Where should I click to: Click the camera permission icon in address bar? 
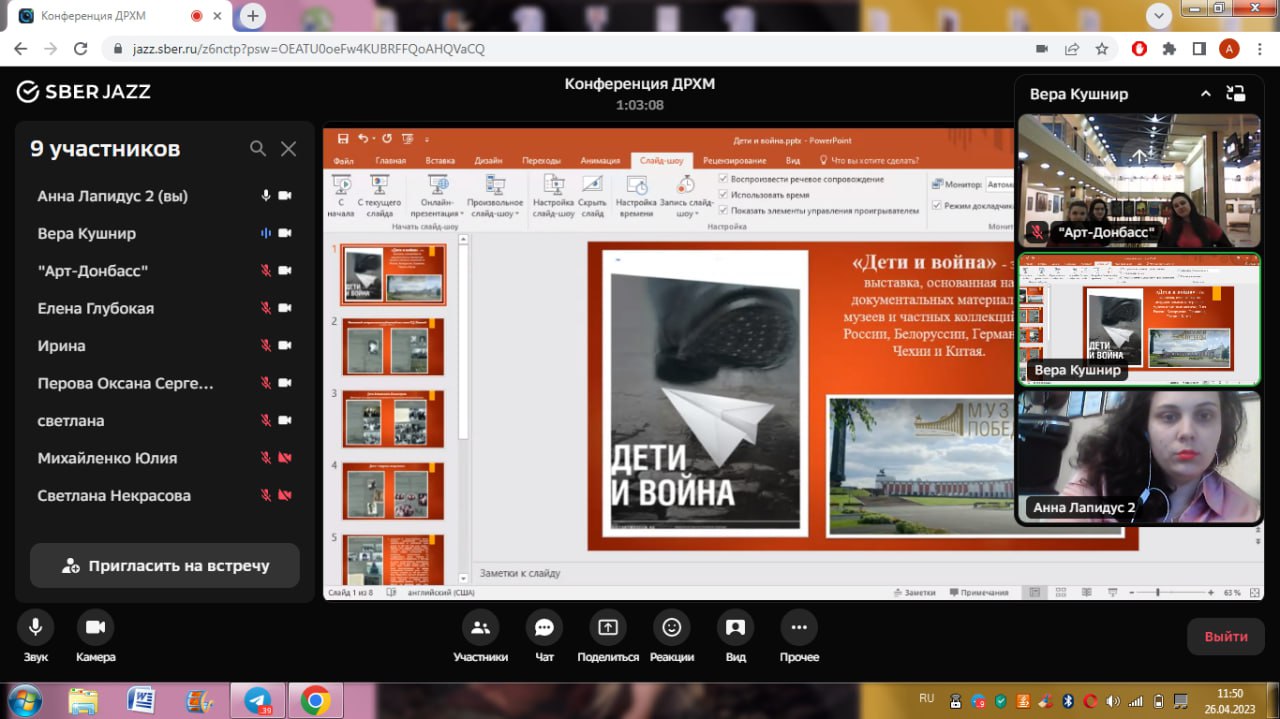(x=1041, y=48)
